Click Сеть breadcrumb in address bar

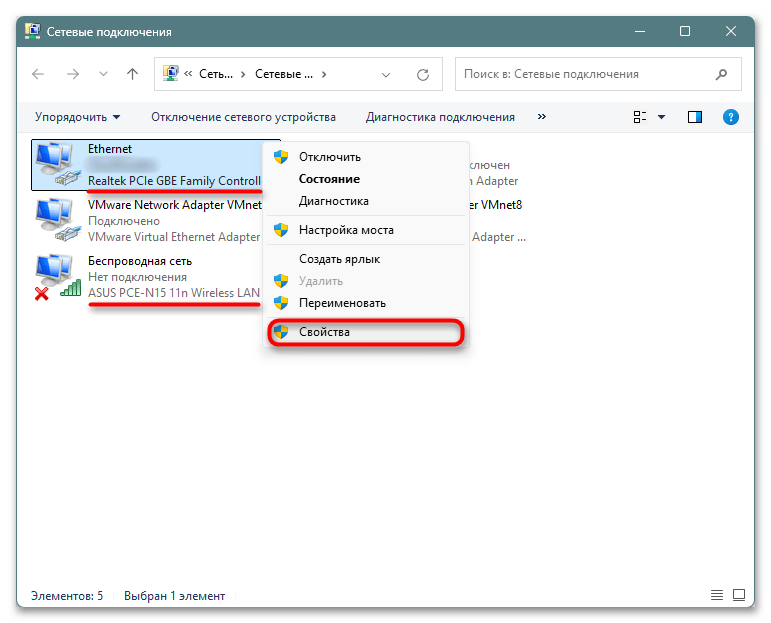pyautogui.click(x=216, y=74)
